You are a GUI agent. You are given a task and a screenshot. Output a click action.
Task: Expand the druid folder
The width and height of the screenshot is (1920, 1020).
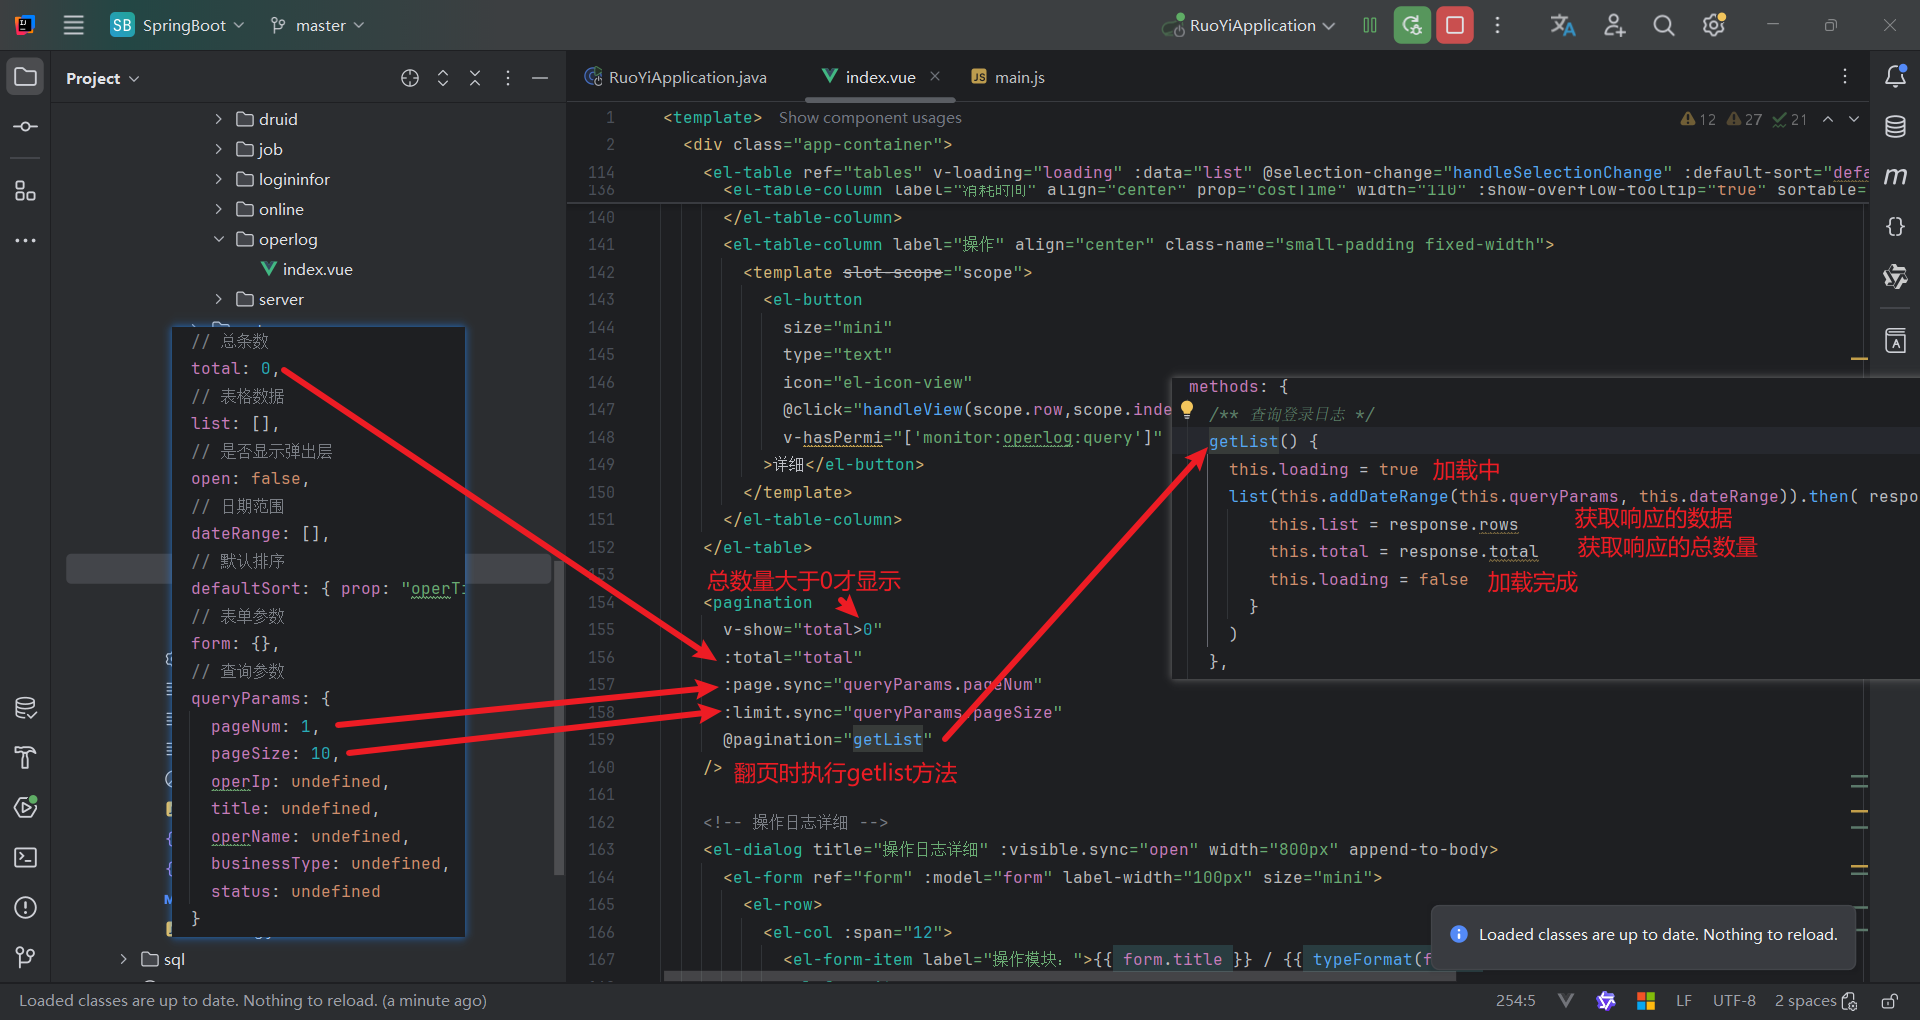click(x=219, y=119)
